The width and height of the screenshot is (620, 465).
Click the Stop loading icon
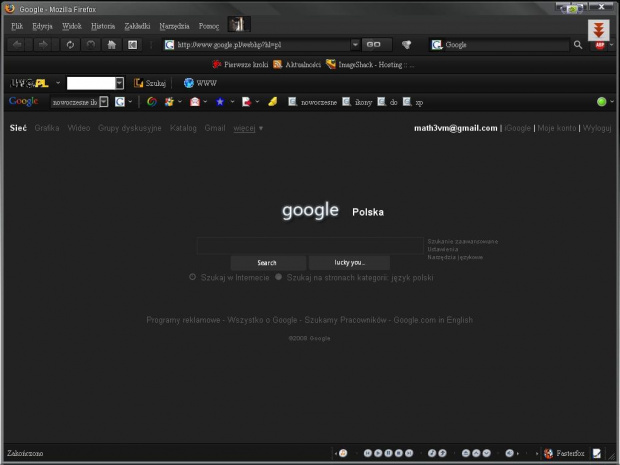pos(90,45)
